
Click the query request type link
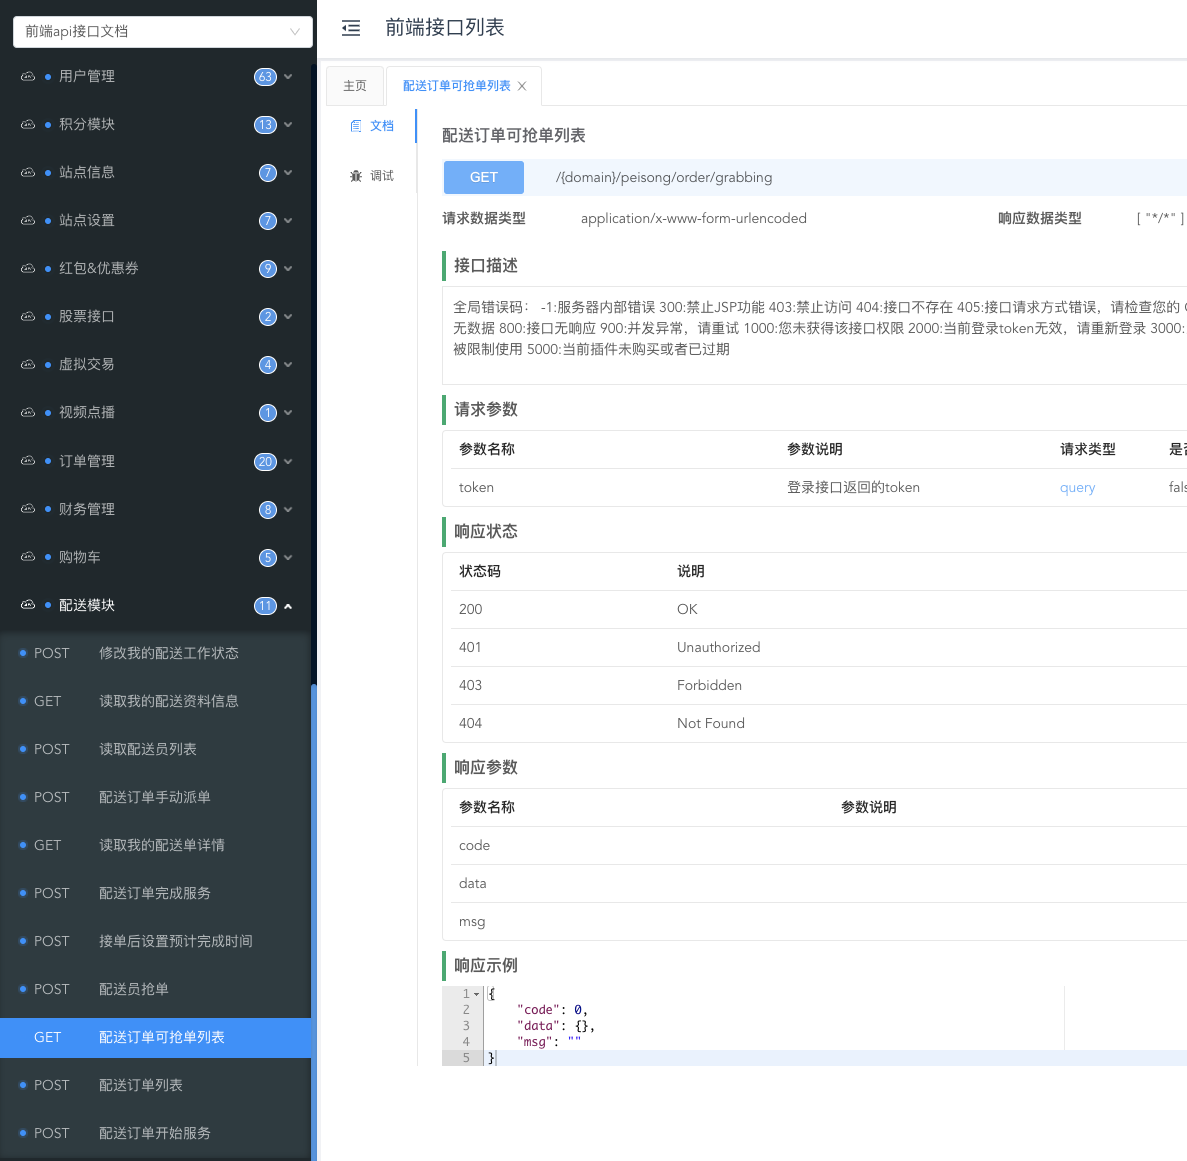click(1077, 488)
